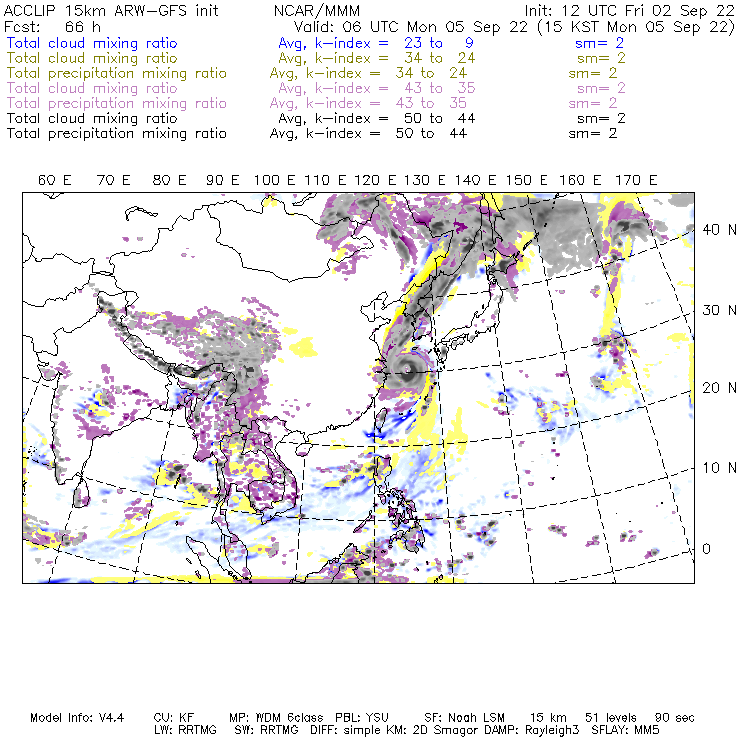Click black 'Total cloud mixing ratio' legend label
This screenshot has width=740, height=740.
(92, 118)
